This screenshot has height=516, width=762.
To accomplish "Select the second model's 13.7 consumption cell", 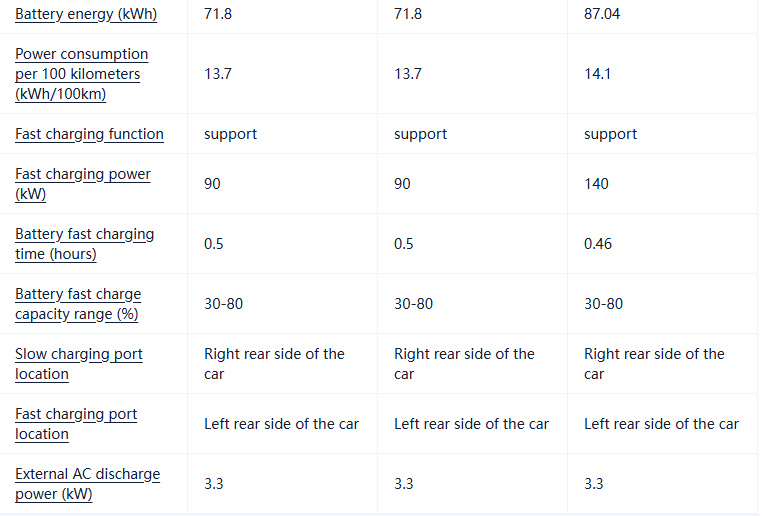I will (x=408, y=74).
